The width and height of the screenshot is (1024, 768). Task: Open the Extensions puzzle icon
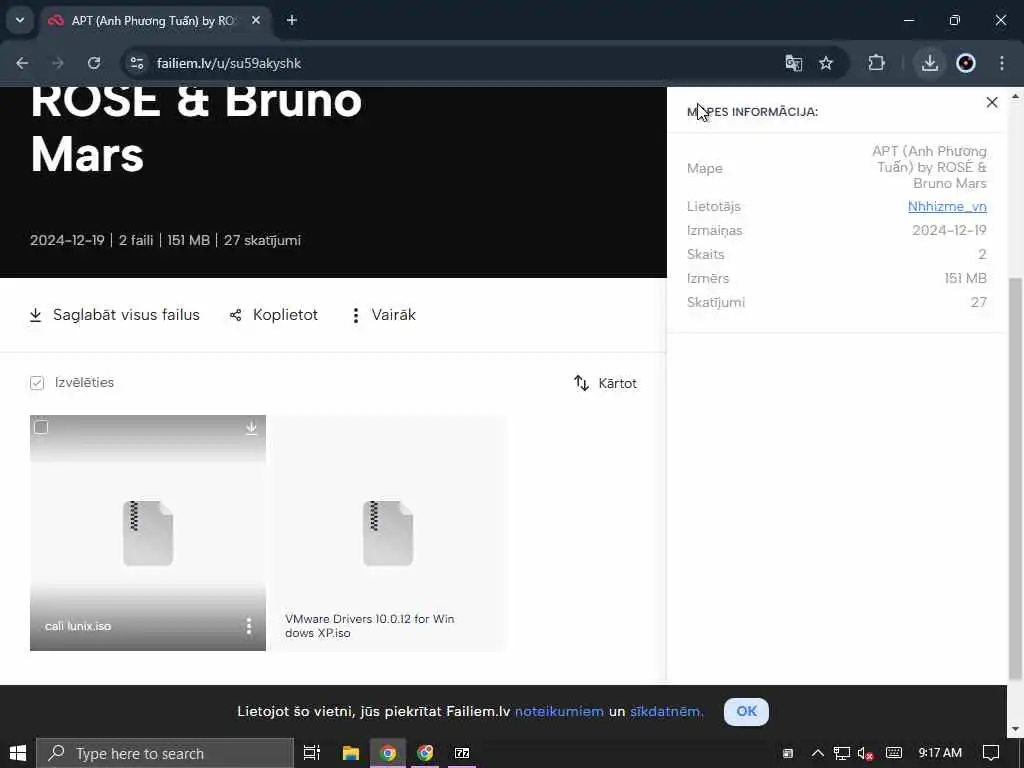point(876,63)
